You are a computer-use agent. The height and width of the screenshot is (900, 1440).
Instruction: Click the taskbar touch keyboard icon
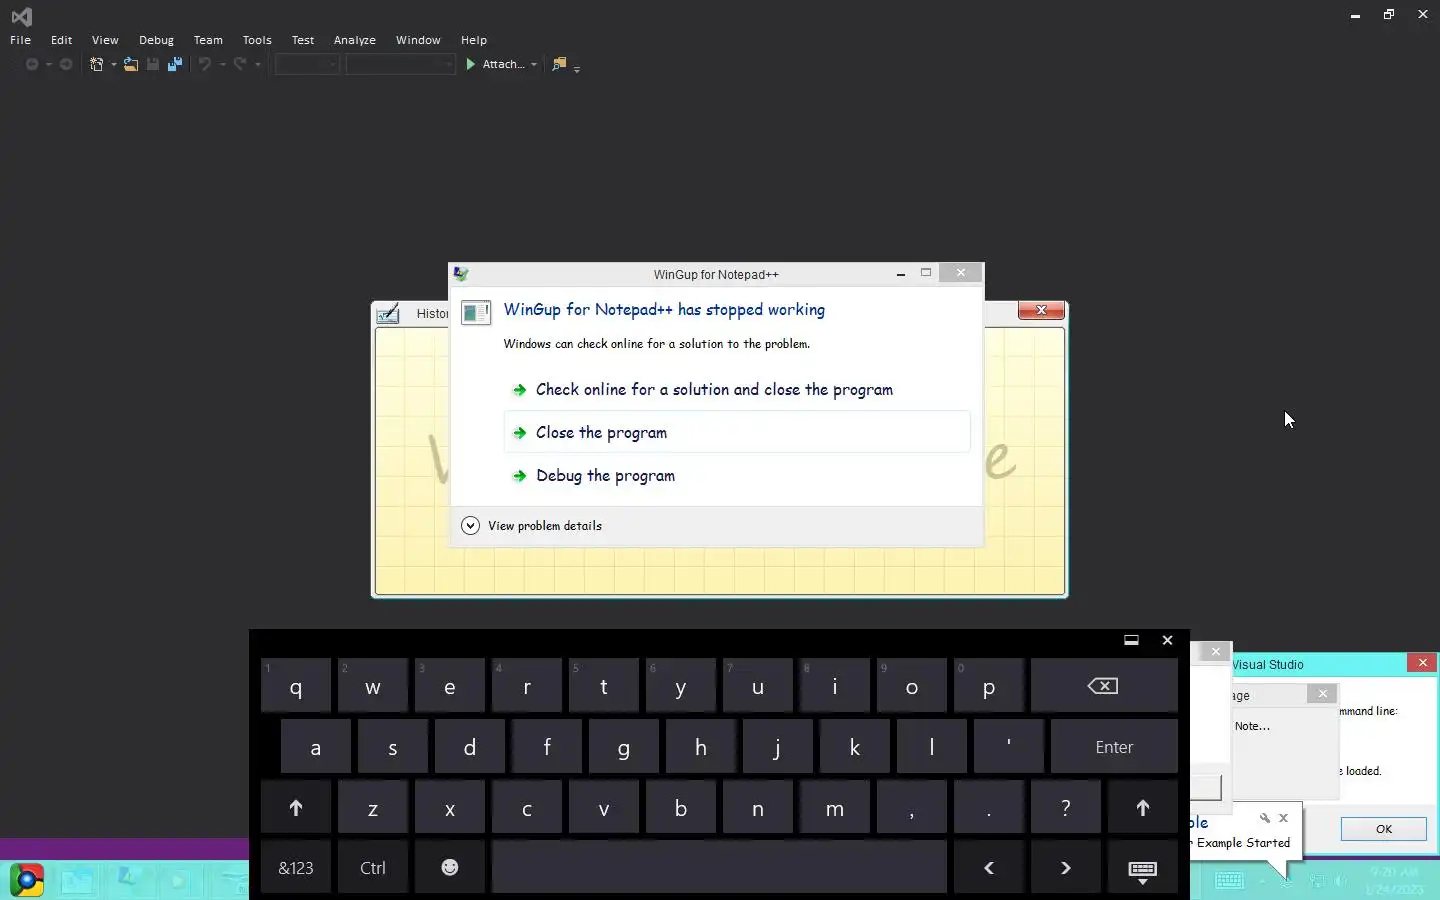click(1229, 881)
